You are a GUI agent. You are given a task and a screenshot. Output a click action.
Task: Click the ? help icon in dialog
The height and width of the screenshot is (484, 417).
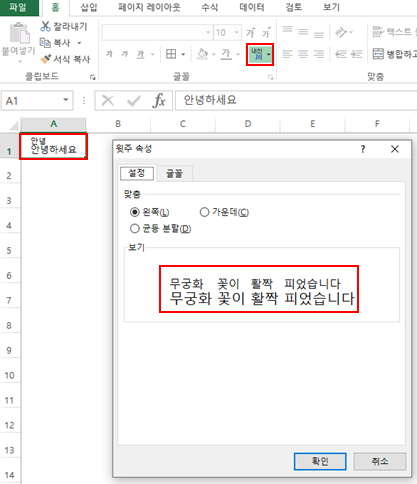(x=363, y=149)
